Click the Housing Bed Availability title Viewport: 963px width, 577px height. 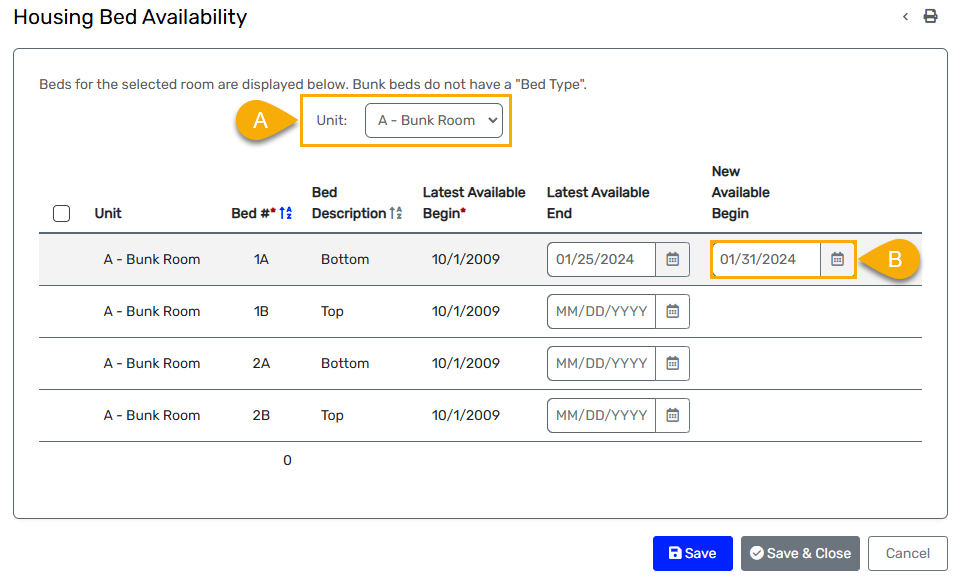tap(130, 17)
